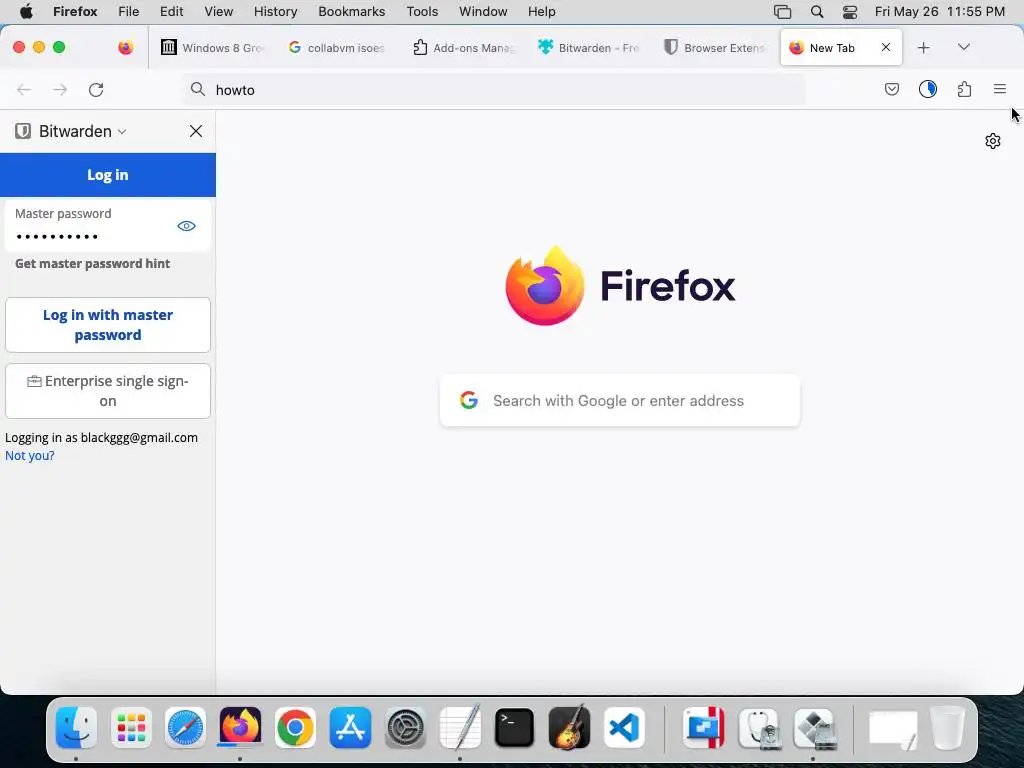Open Finder from the Dock
Image resolution: width=1024 pixels, height=768 pixels.
76,728
